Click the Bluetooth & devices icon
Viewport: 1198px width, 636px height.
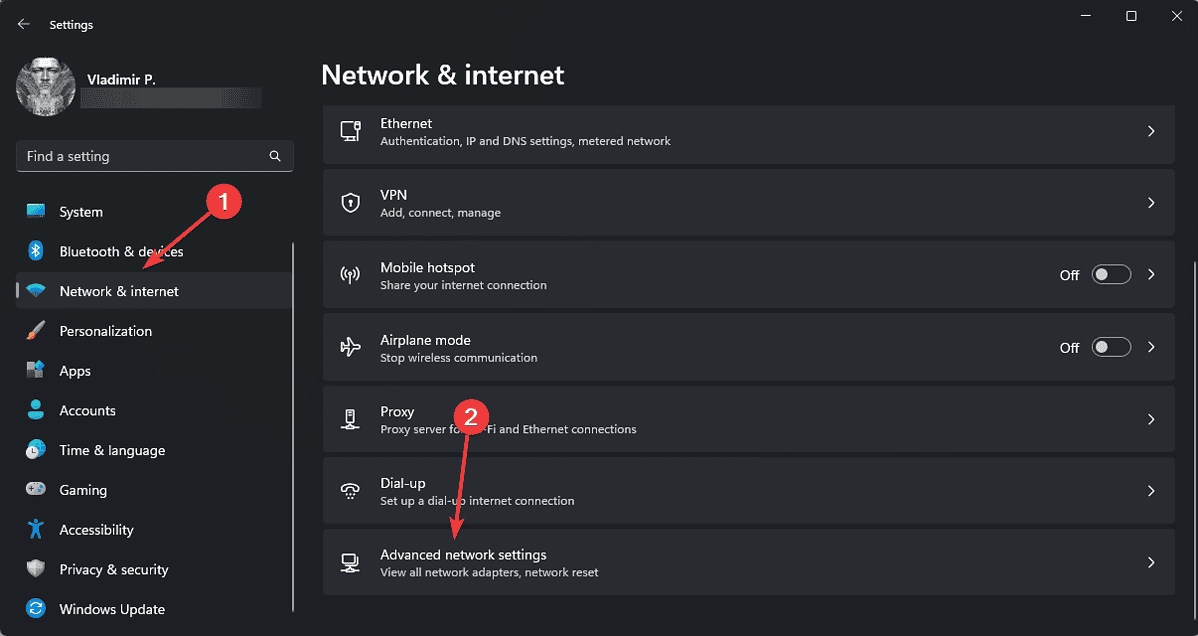34,251
